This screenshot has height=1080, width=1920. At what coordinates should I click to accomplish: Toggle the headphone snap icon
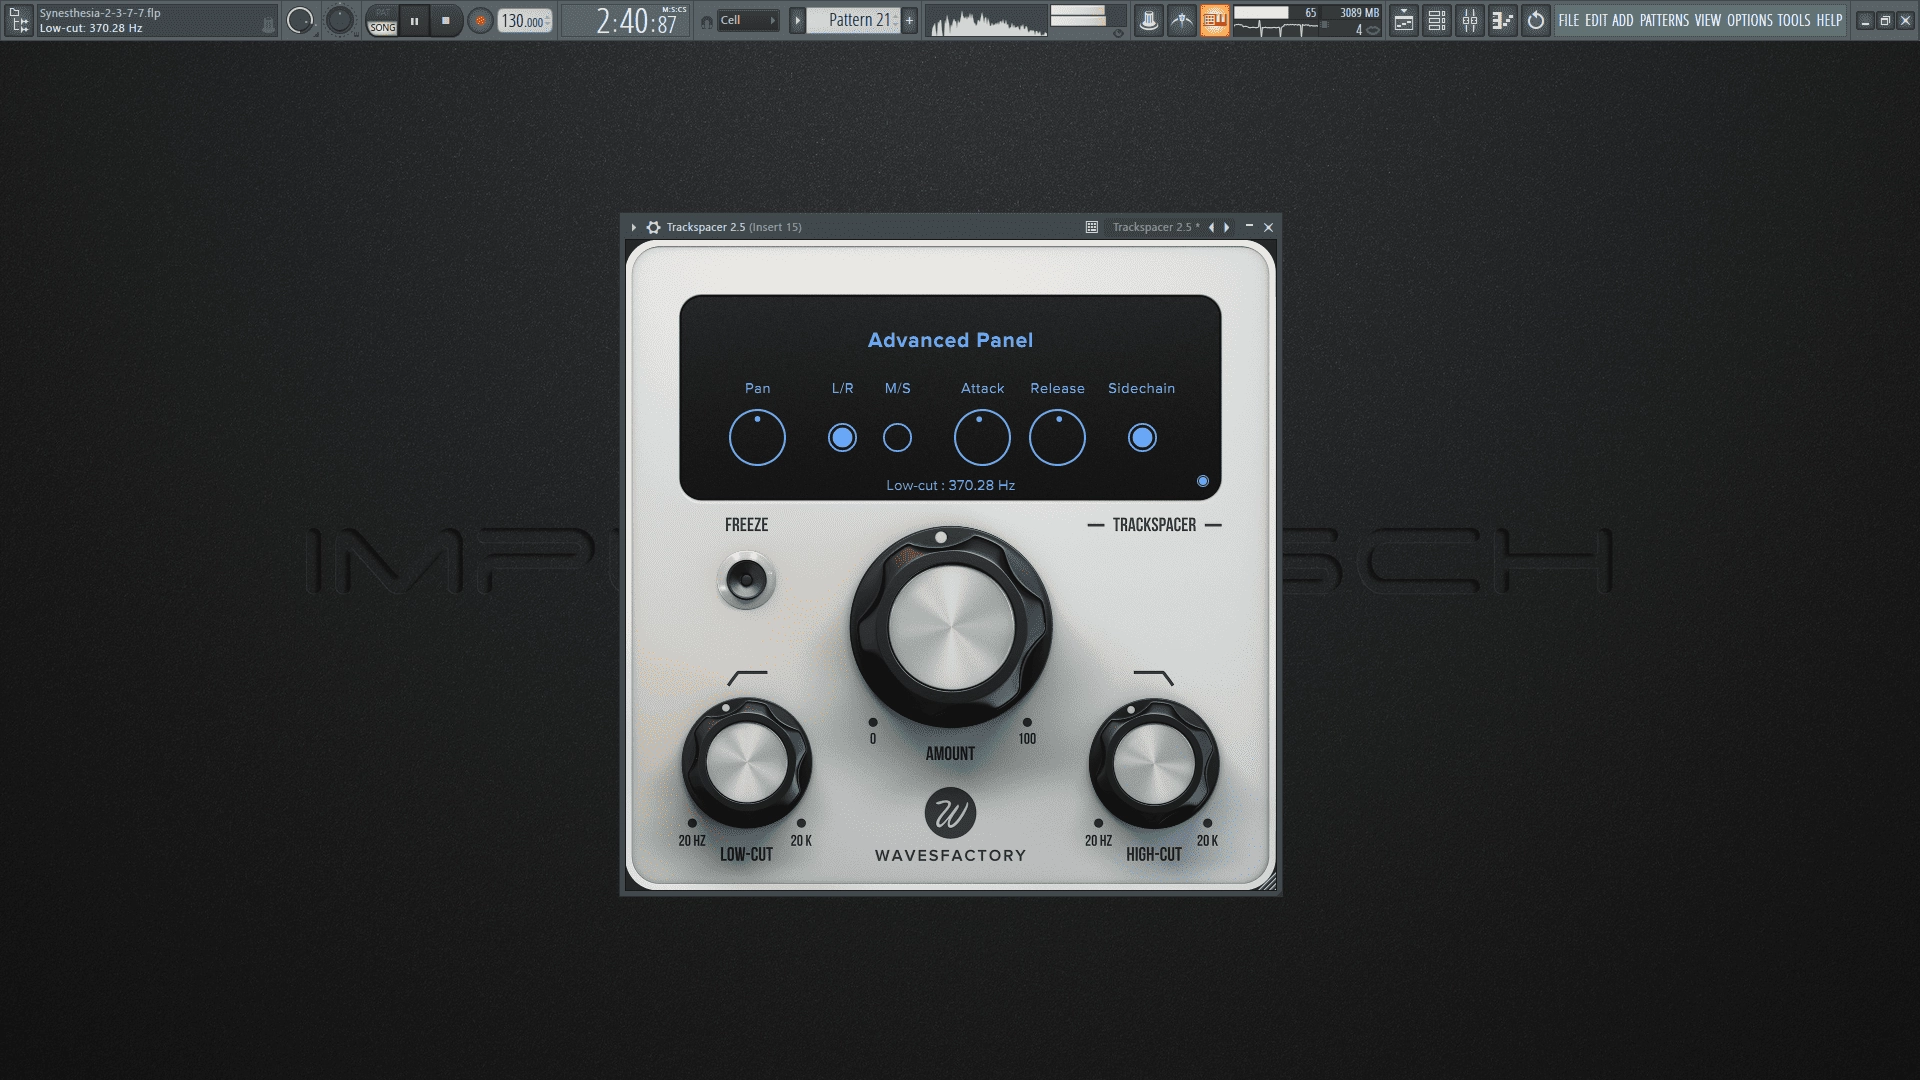point(707,21)
